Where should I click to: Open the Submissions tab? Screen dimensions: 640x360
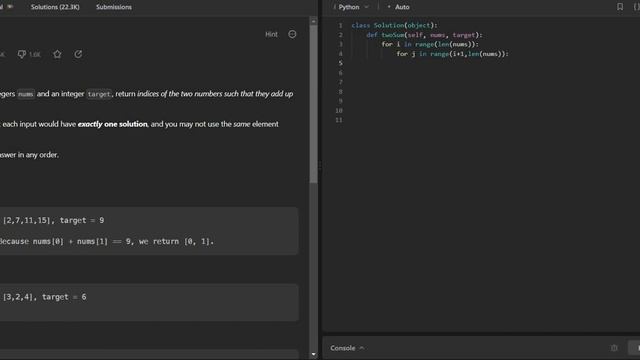(114, 7)
